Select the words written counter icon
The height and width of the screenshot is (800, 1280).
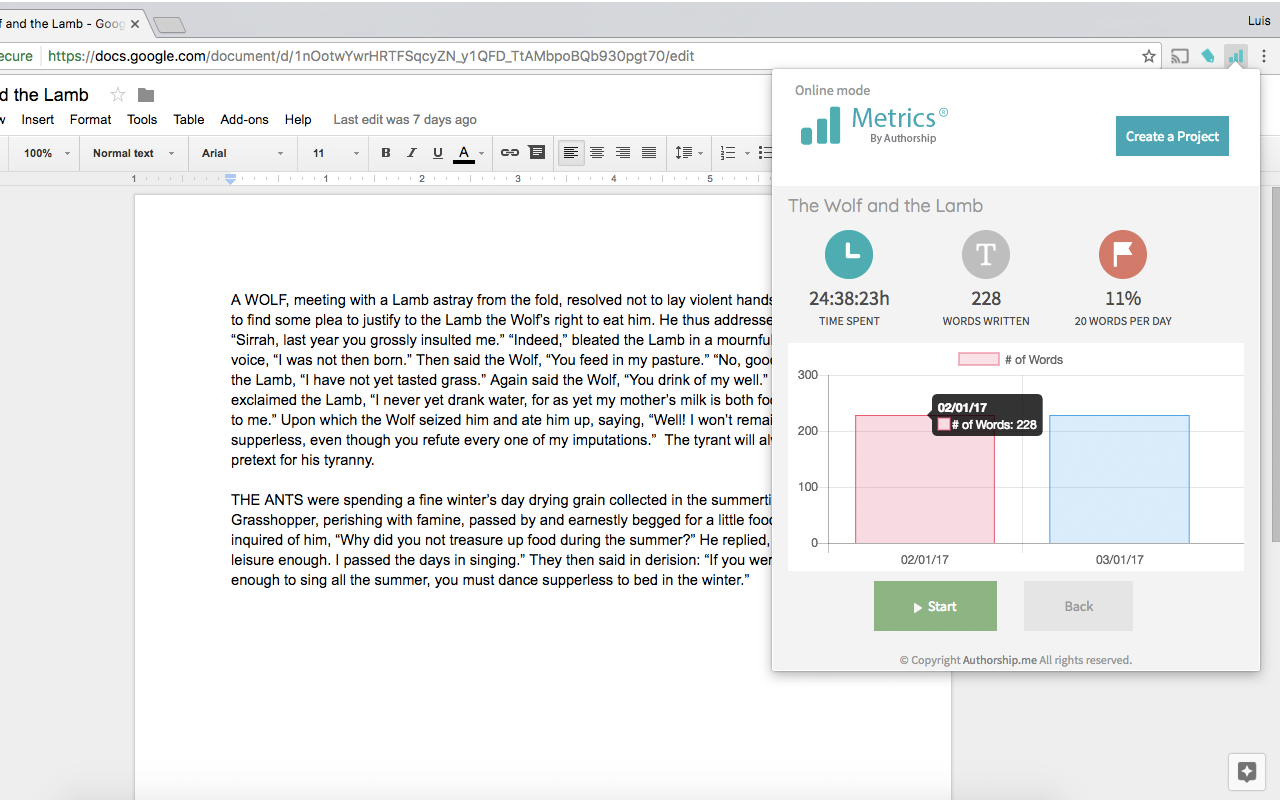coord(986,254)
